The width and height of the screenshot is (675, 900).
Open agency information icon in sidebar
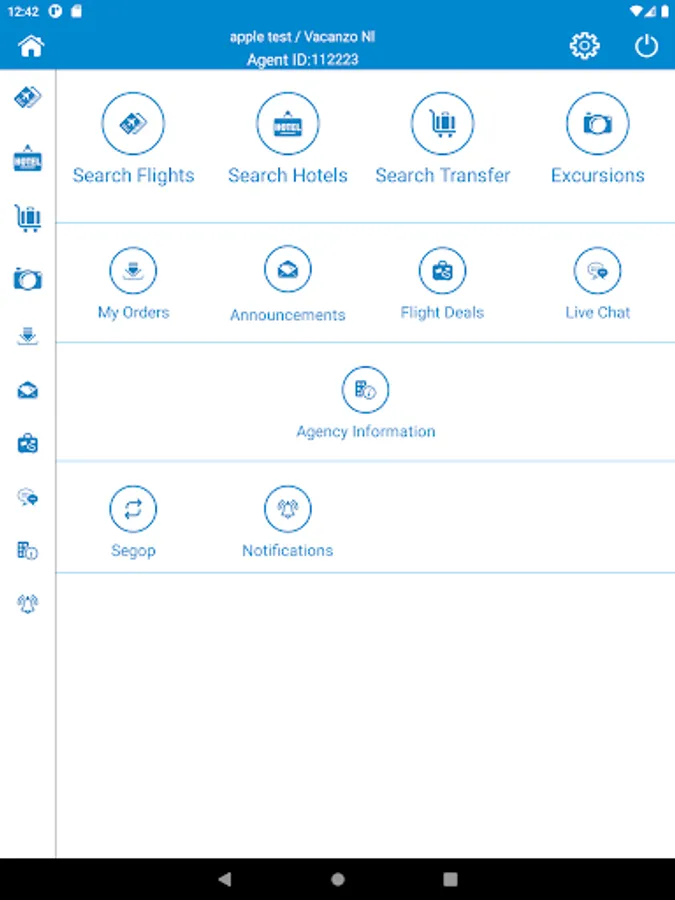28,551
